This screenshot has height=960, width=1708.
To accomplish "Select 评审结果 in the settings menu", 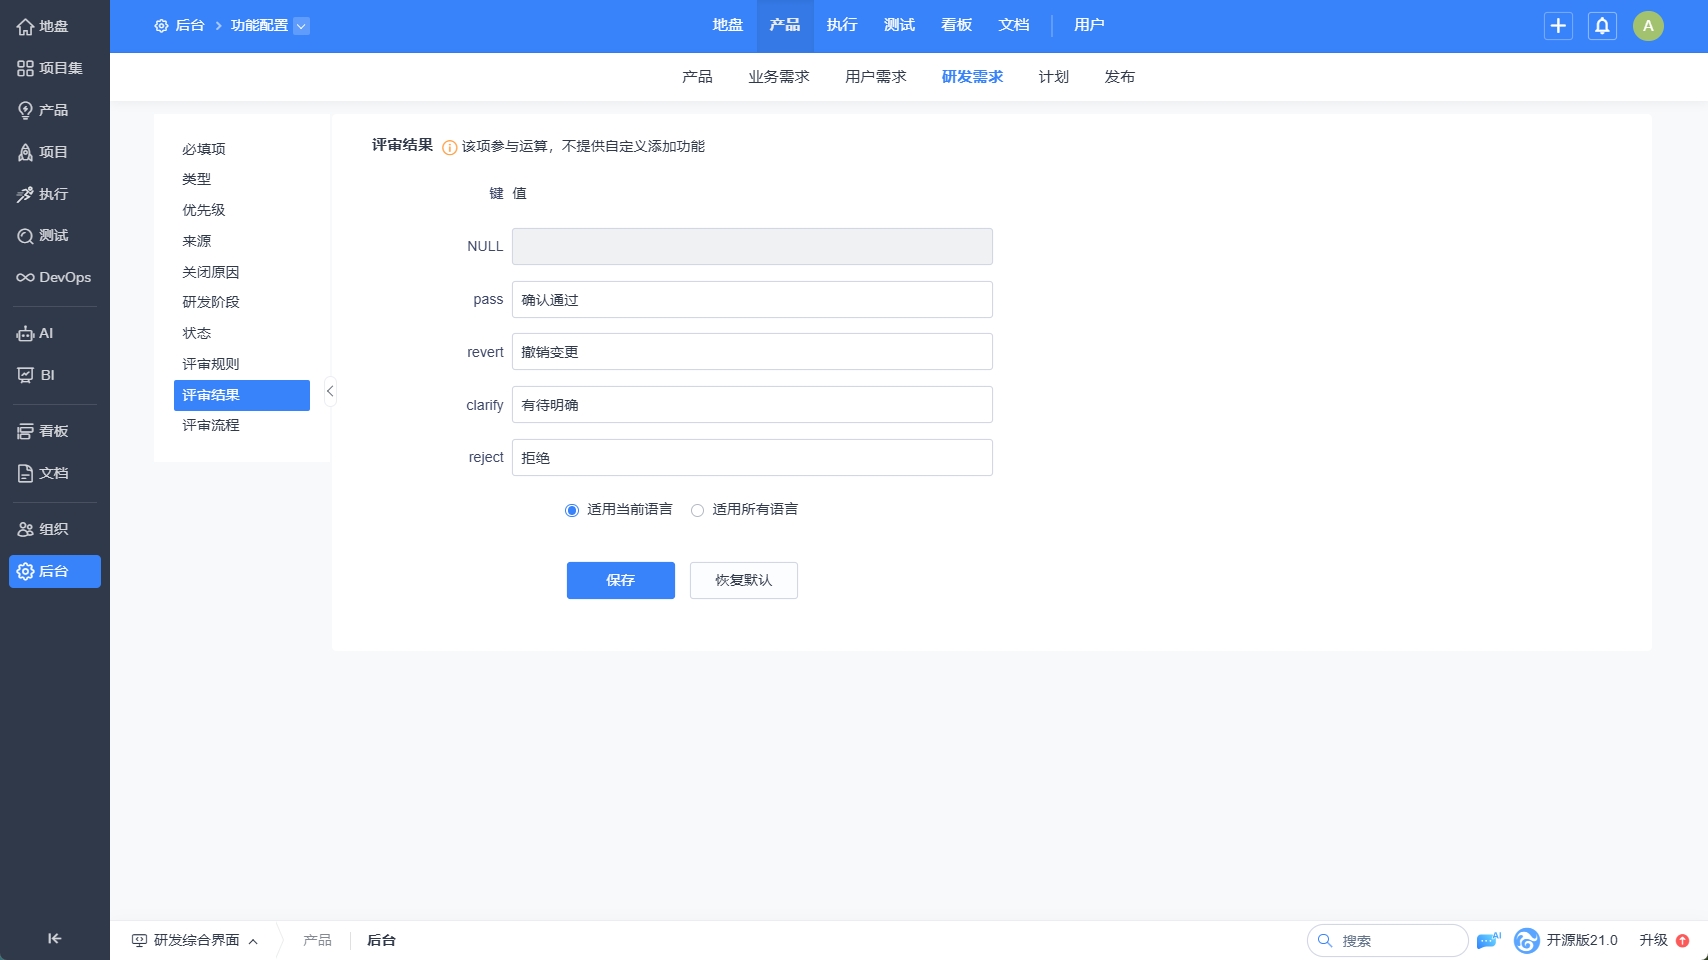I will 242,395.
